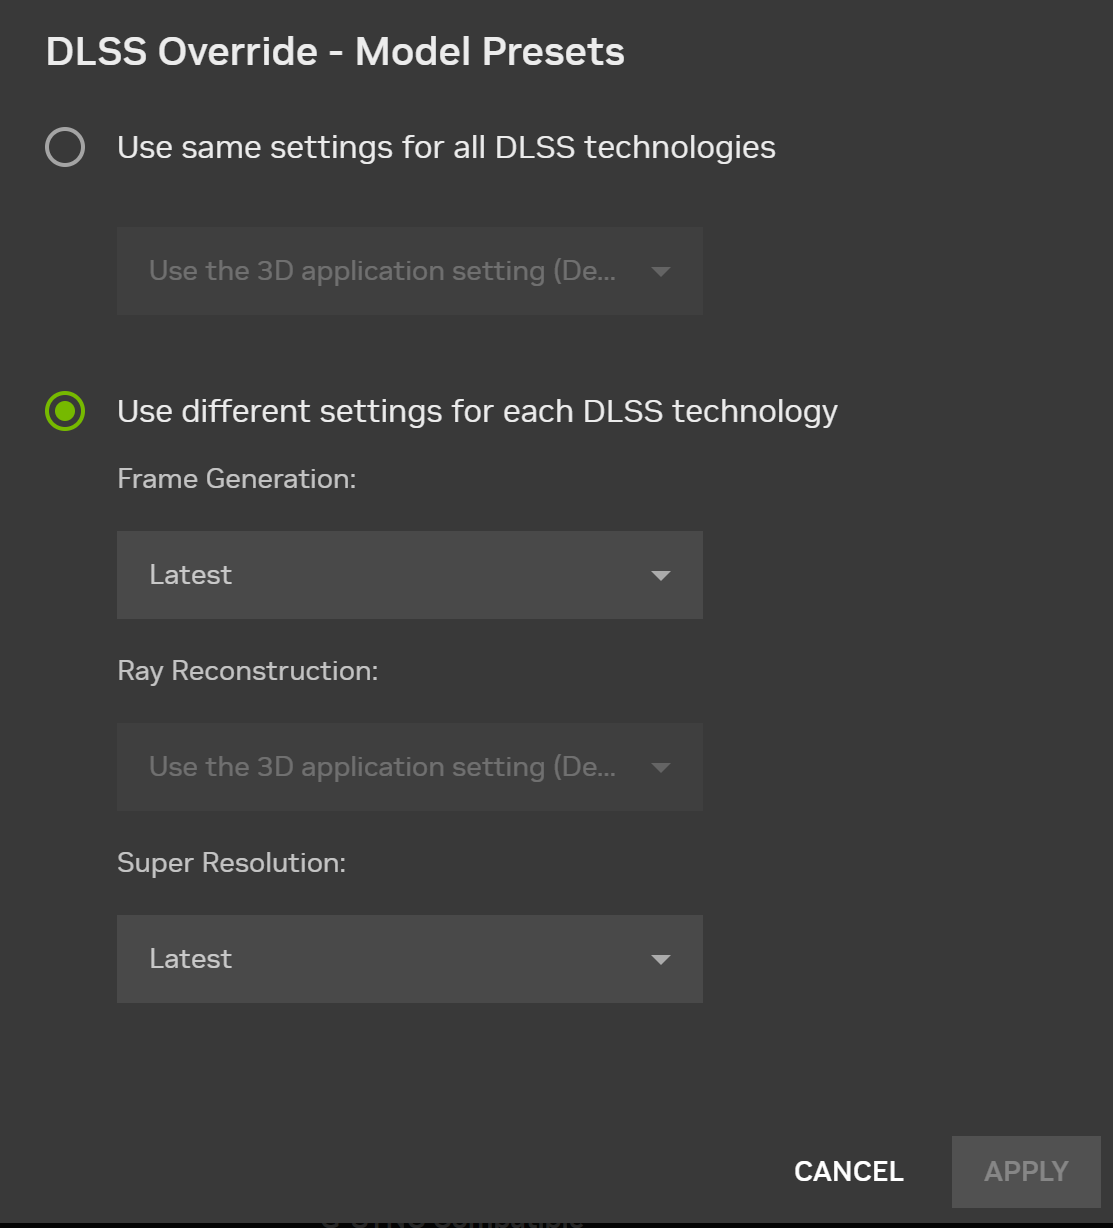Click the 'DLSS Override - Model Presets' title
The height and width of the screenshot is (1228, 1113).
click(x=335, y=52)
